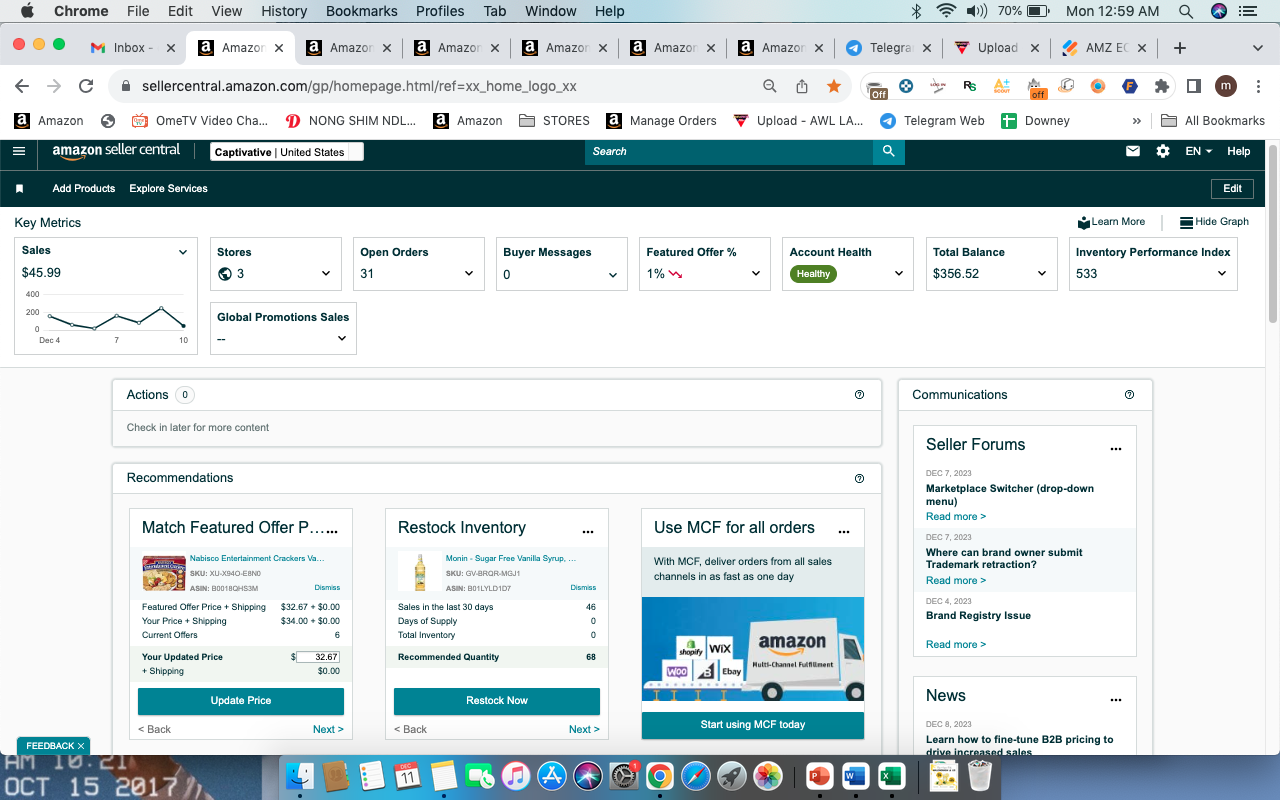Open the Bookmarks menu in the menu bar

pos(362,11)
